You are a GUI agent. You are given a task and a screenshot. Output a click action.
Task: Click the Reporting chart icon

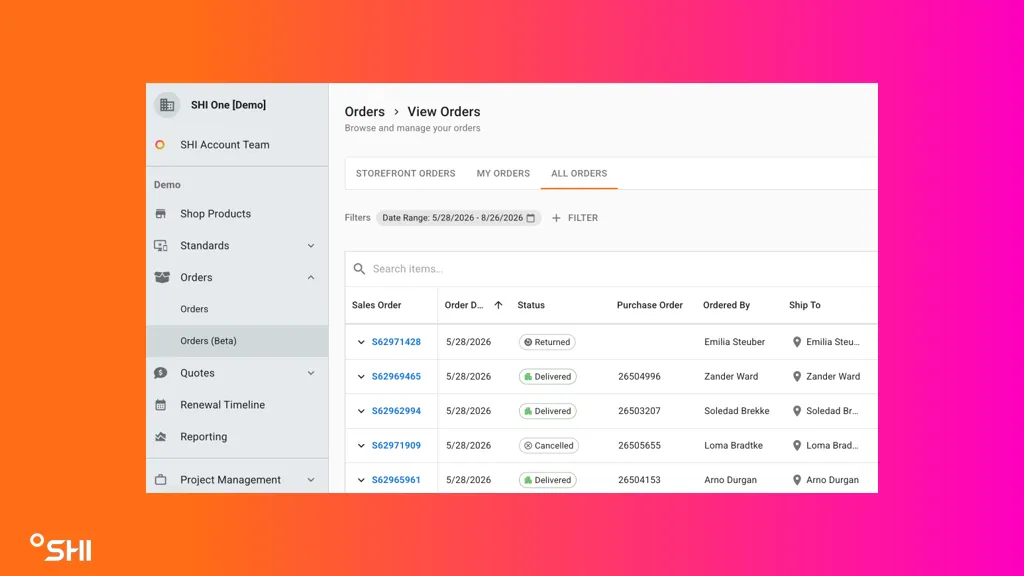pos(161,437)
